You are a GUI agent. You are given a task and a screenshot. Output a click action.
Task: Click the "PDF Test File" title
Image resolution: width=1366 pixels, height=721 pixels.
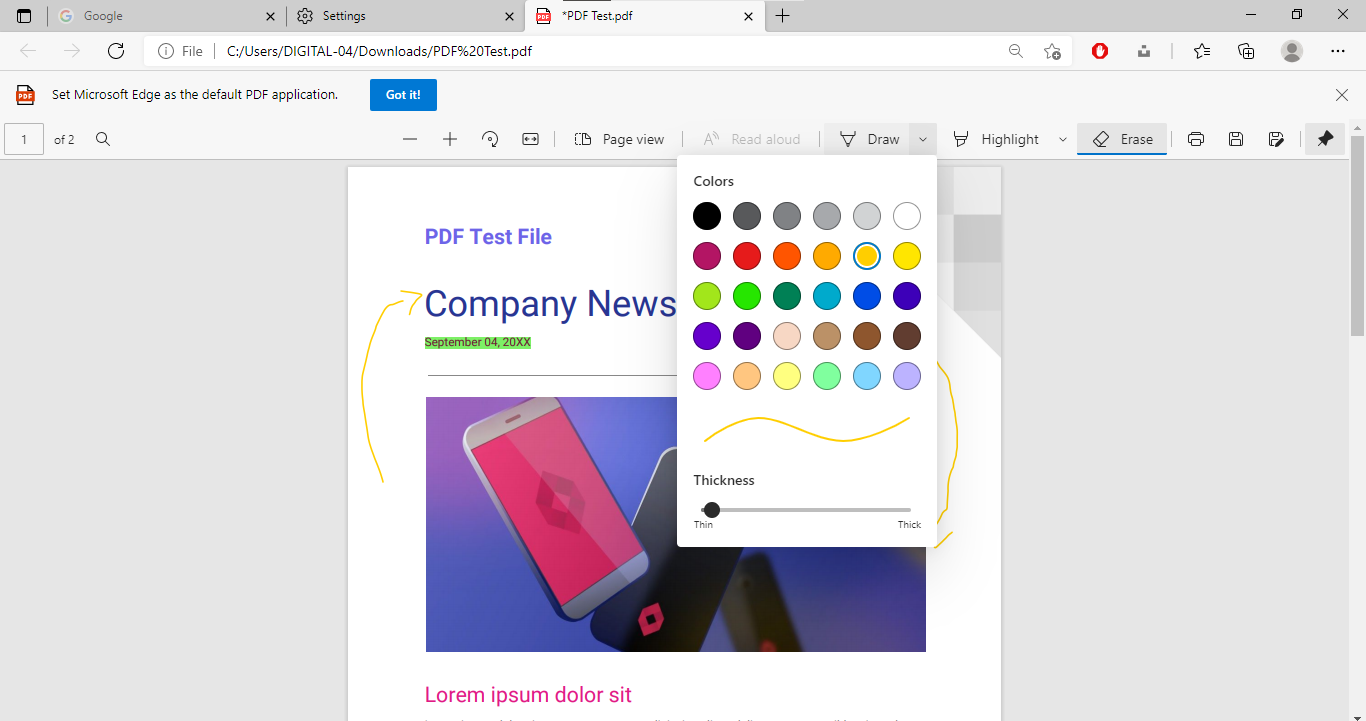(488, 237)
